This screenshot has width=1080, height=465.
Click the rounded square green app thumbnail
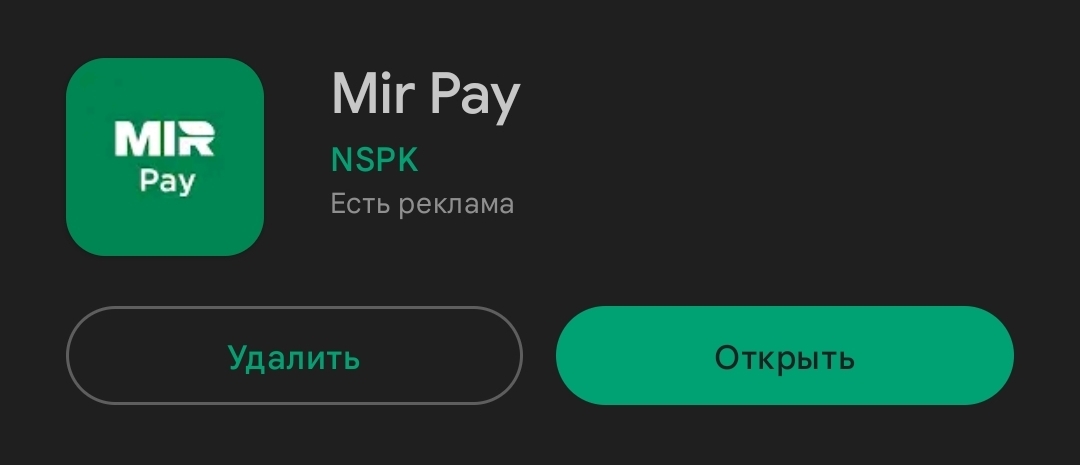tap(165, 156)
